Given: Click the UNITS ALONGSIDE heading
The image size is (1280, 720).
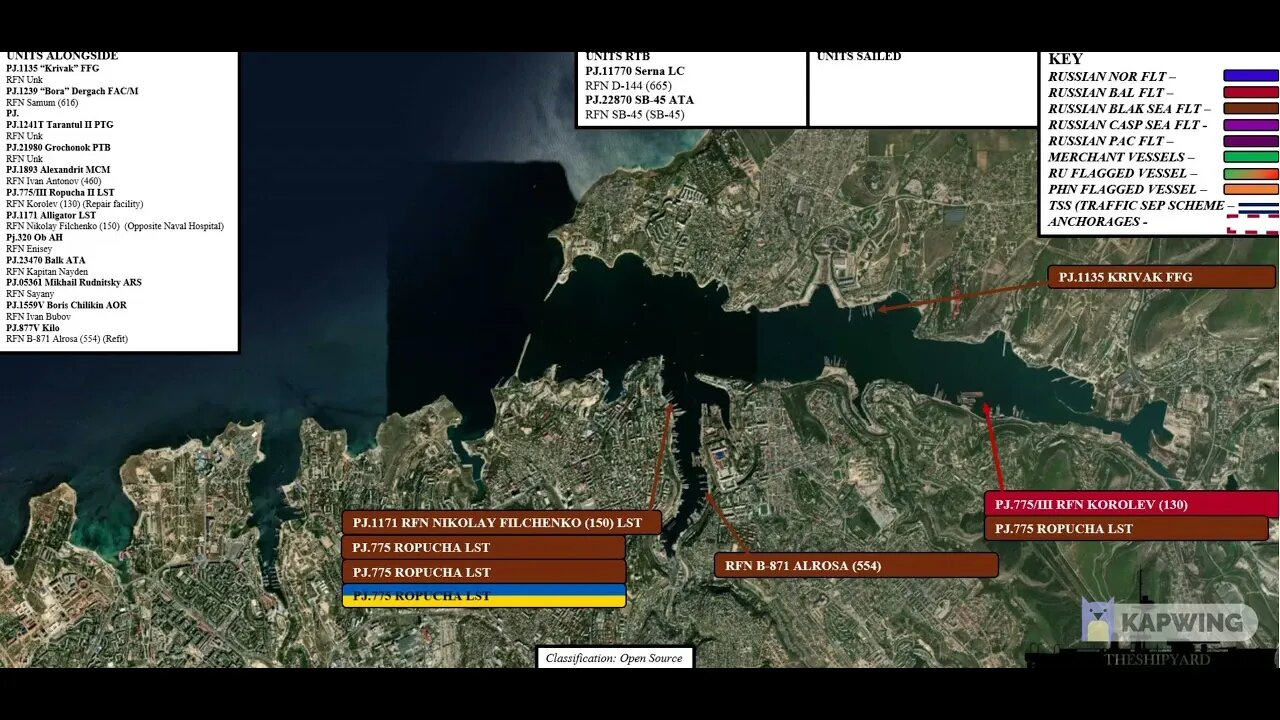Looking at the screenshot, I should tap(62, 56).
